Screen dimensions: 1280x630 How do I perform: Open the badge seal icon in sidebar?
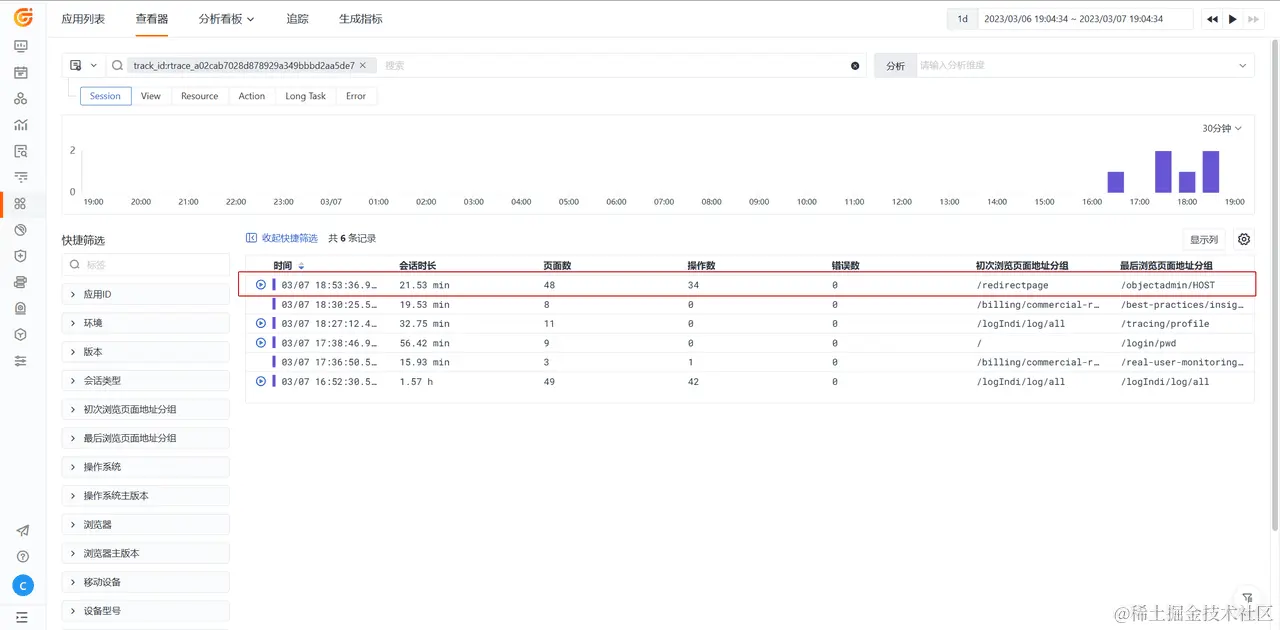pos(21,308)
